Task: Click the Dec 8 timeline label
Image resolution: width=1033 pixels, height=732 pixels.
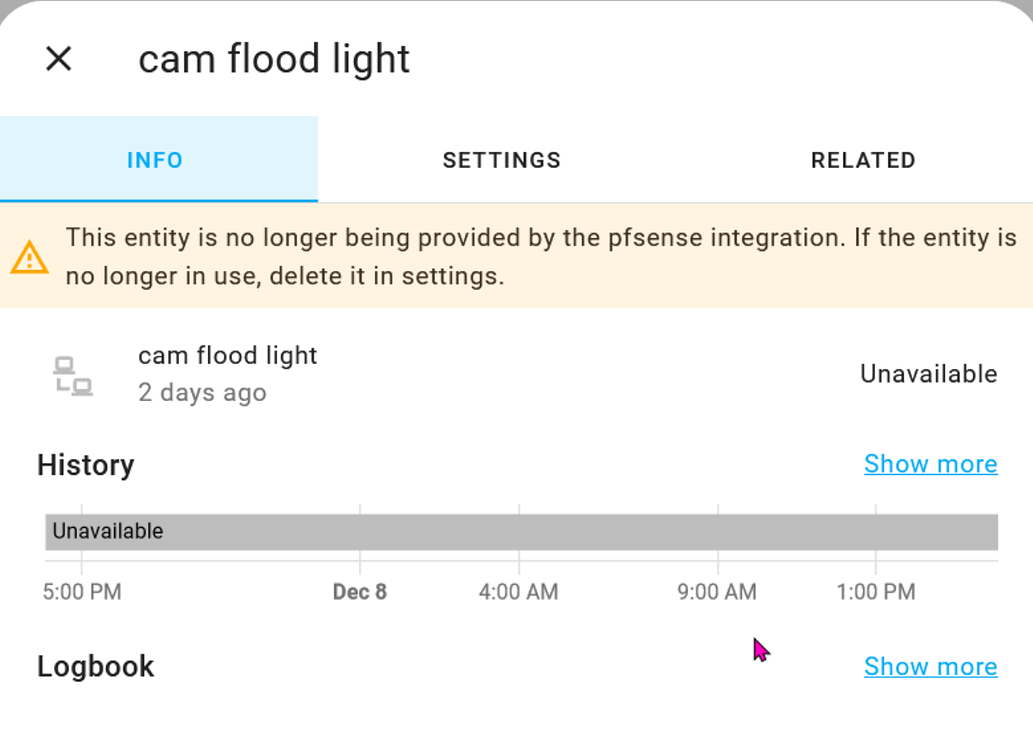Action: [359, 592]
